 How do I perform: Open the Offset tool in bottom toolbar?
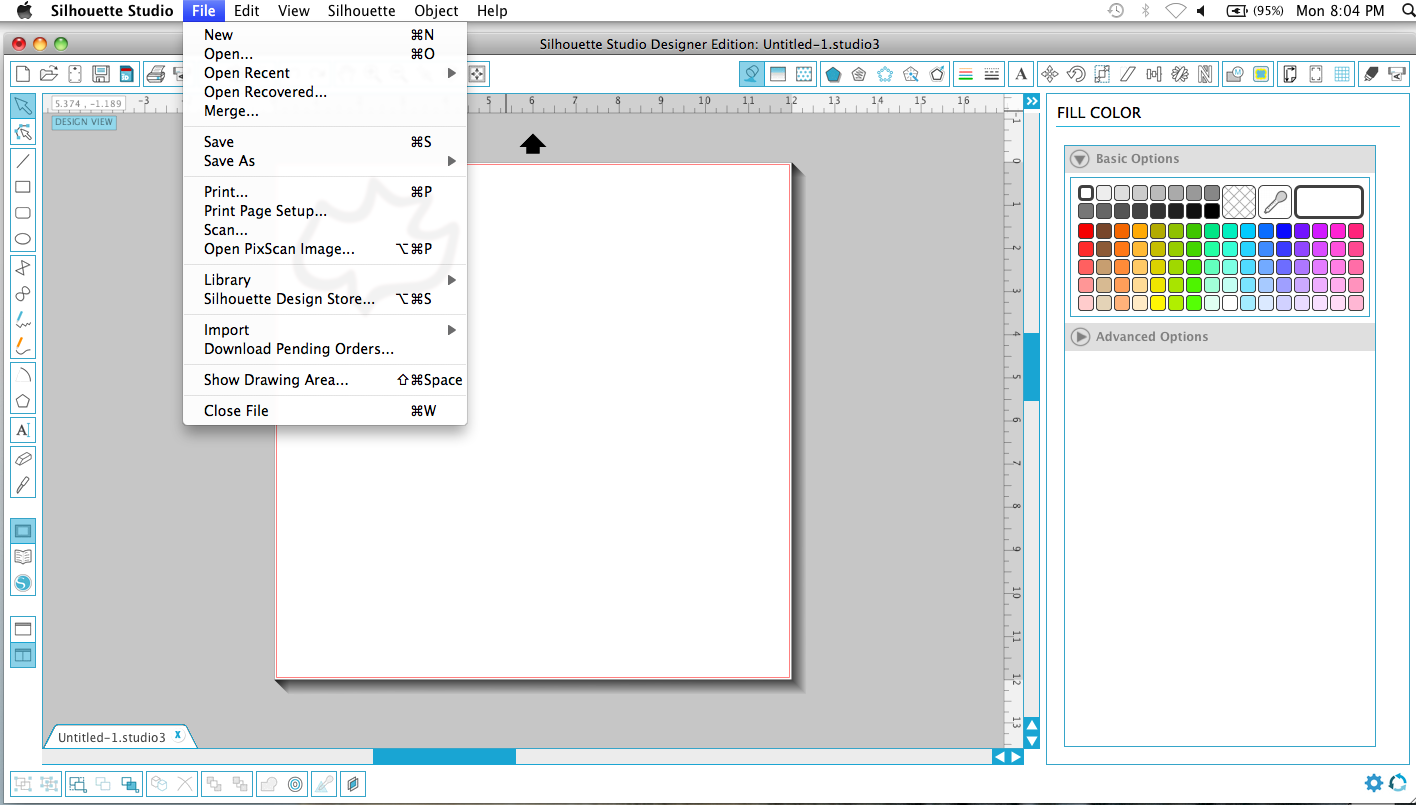pyautogui.click(x=296, y=785)
